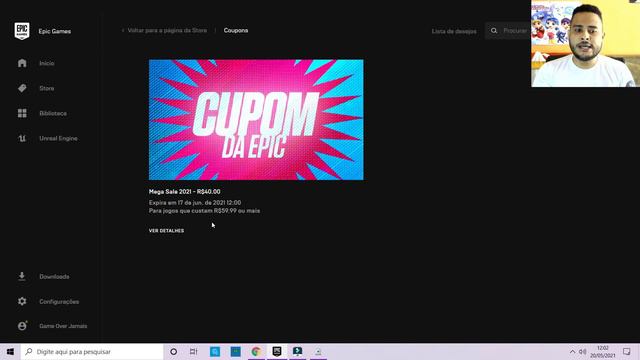
Task: Click the Início home icon
Action: click(x=22, y=63)
